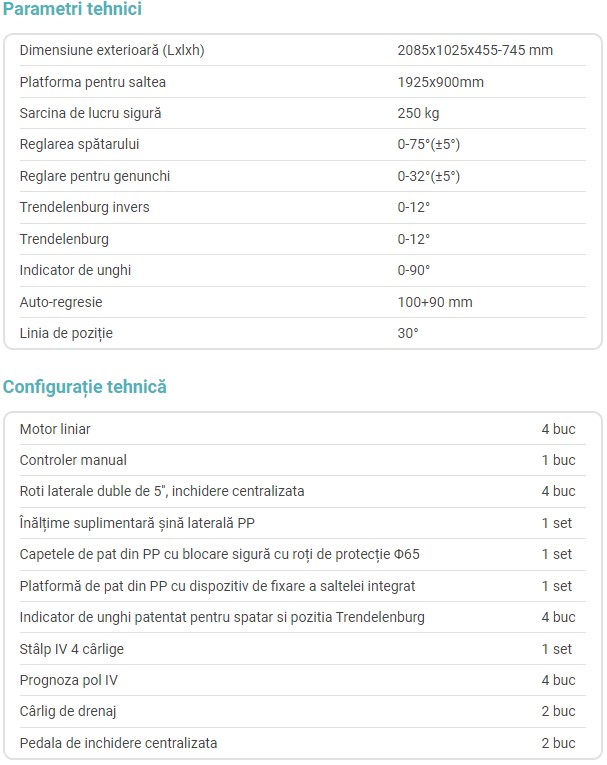Click Linia de poziție label
This screenshot has height=765, width=607.
coord(66,333)
